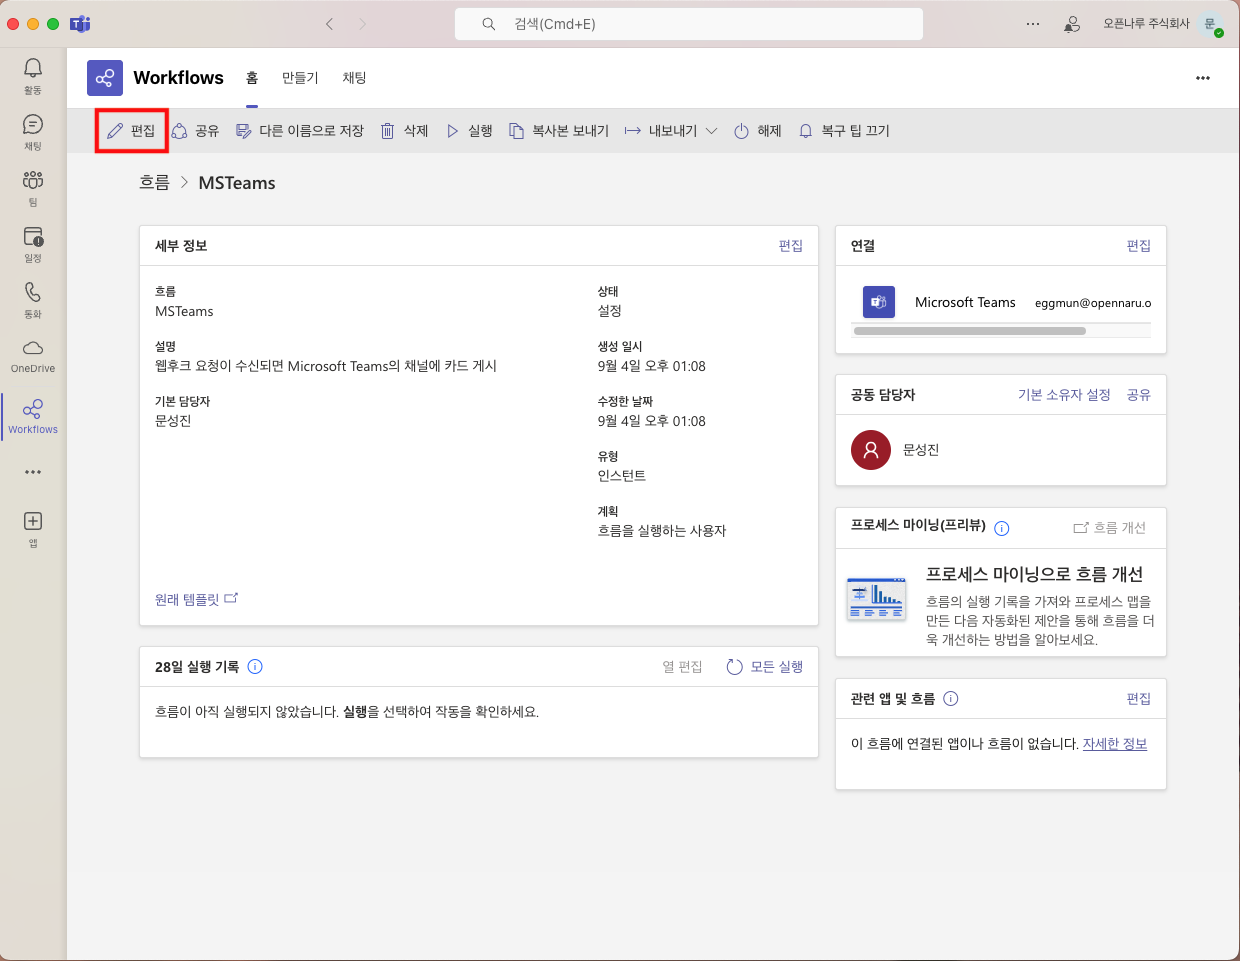Open the Teams icon in the sidebar
The image size is (1240, 961).
point(33,186)
